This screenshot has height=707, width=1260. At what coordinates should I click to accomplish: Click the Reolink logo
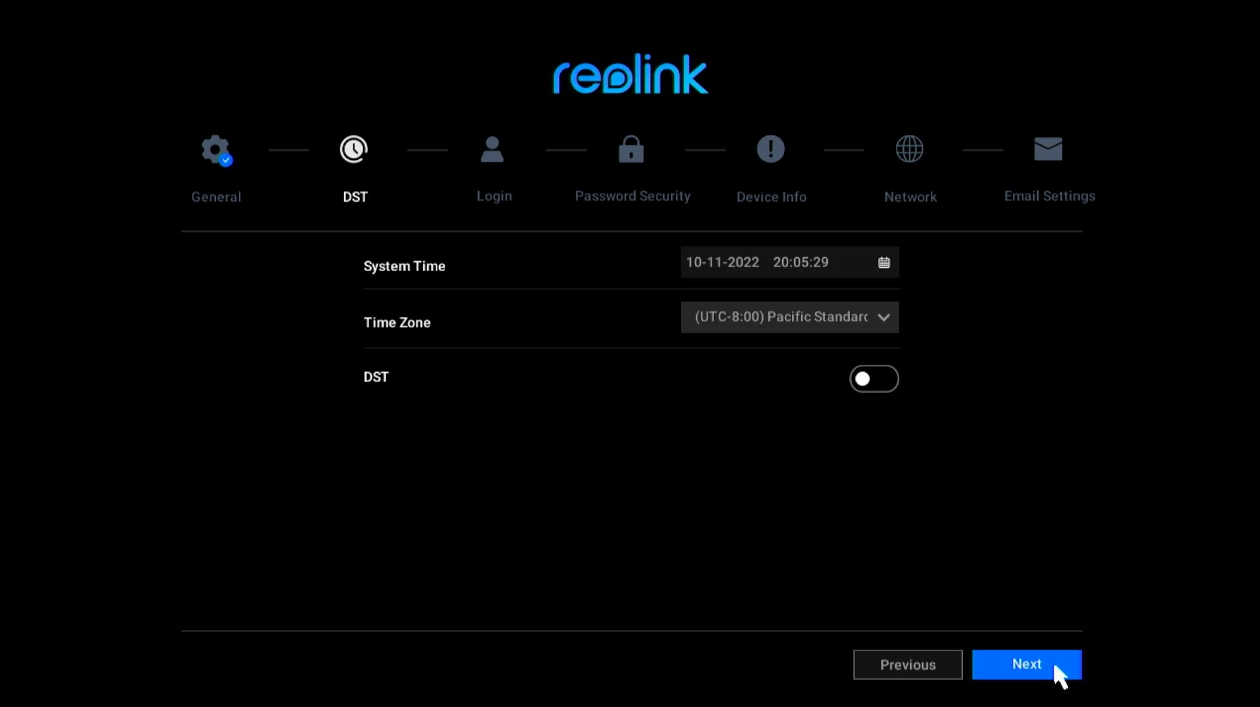pyautogui.click(x=630, y=75)
